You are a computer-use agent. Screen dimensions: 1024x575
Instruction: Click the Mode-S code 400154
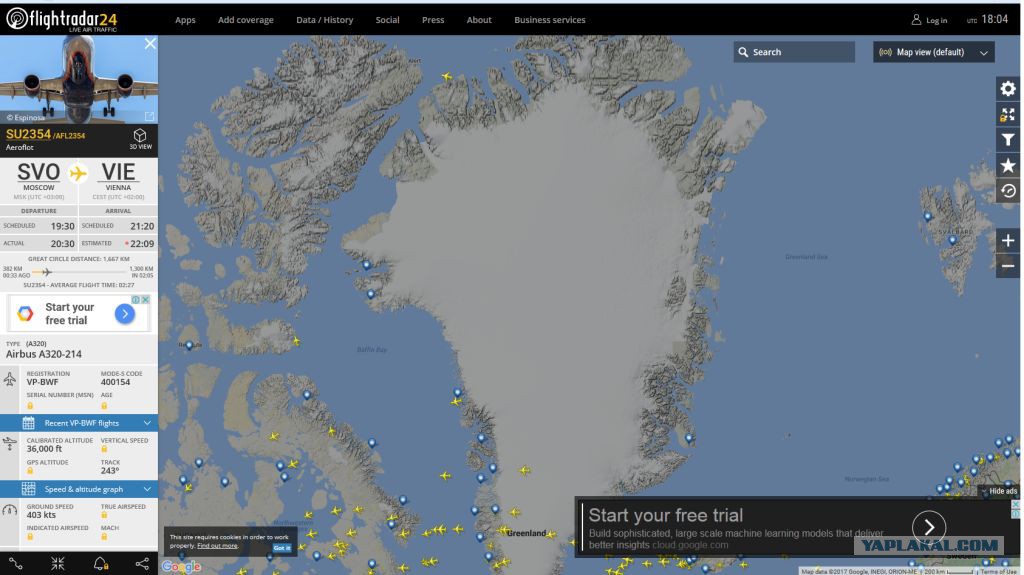tap(116, 382)
